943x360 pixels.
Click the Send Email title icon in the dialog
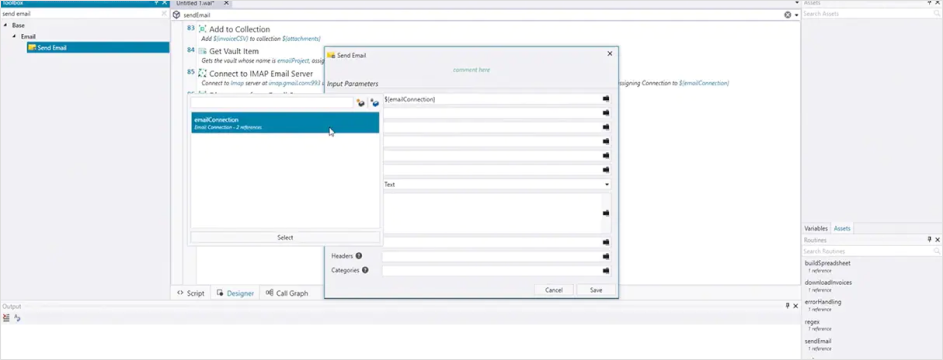click(331, 55)
